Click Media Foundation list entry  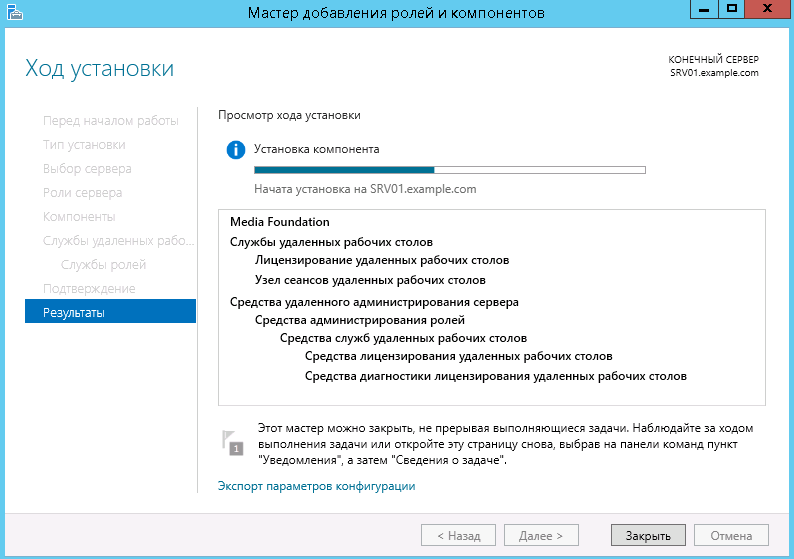[280, 222]
